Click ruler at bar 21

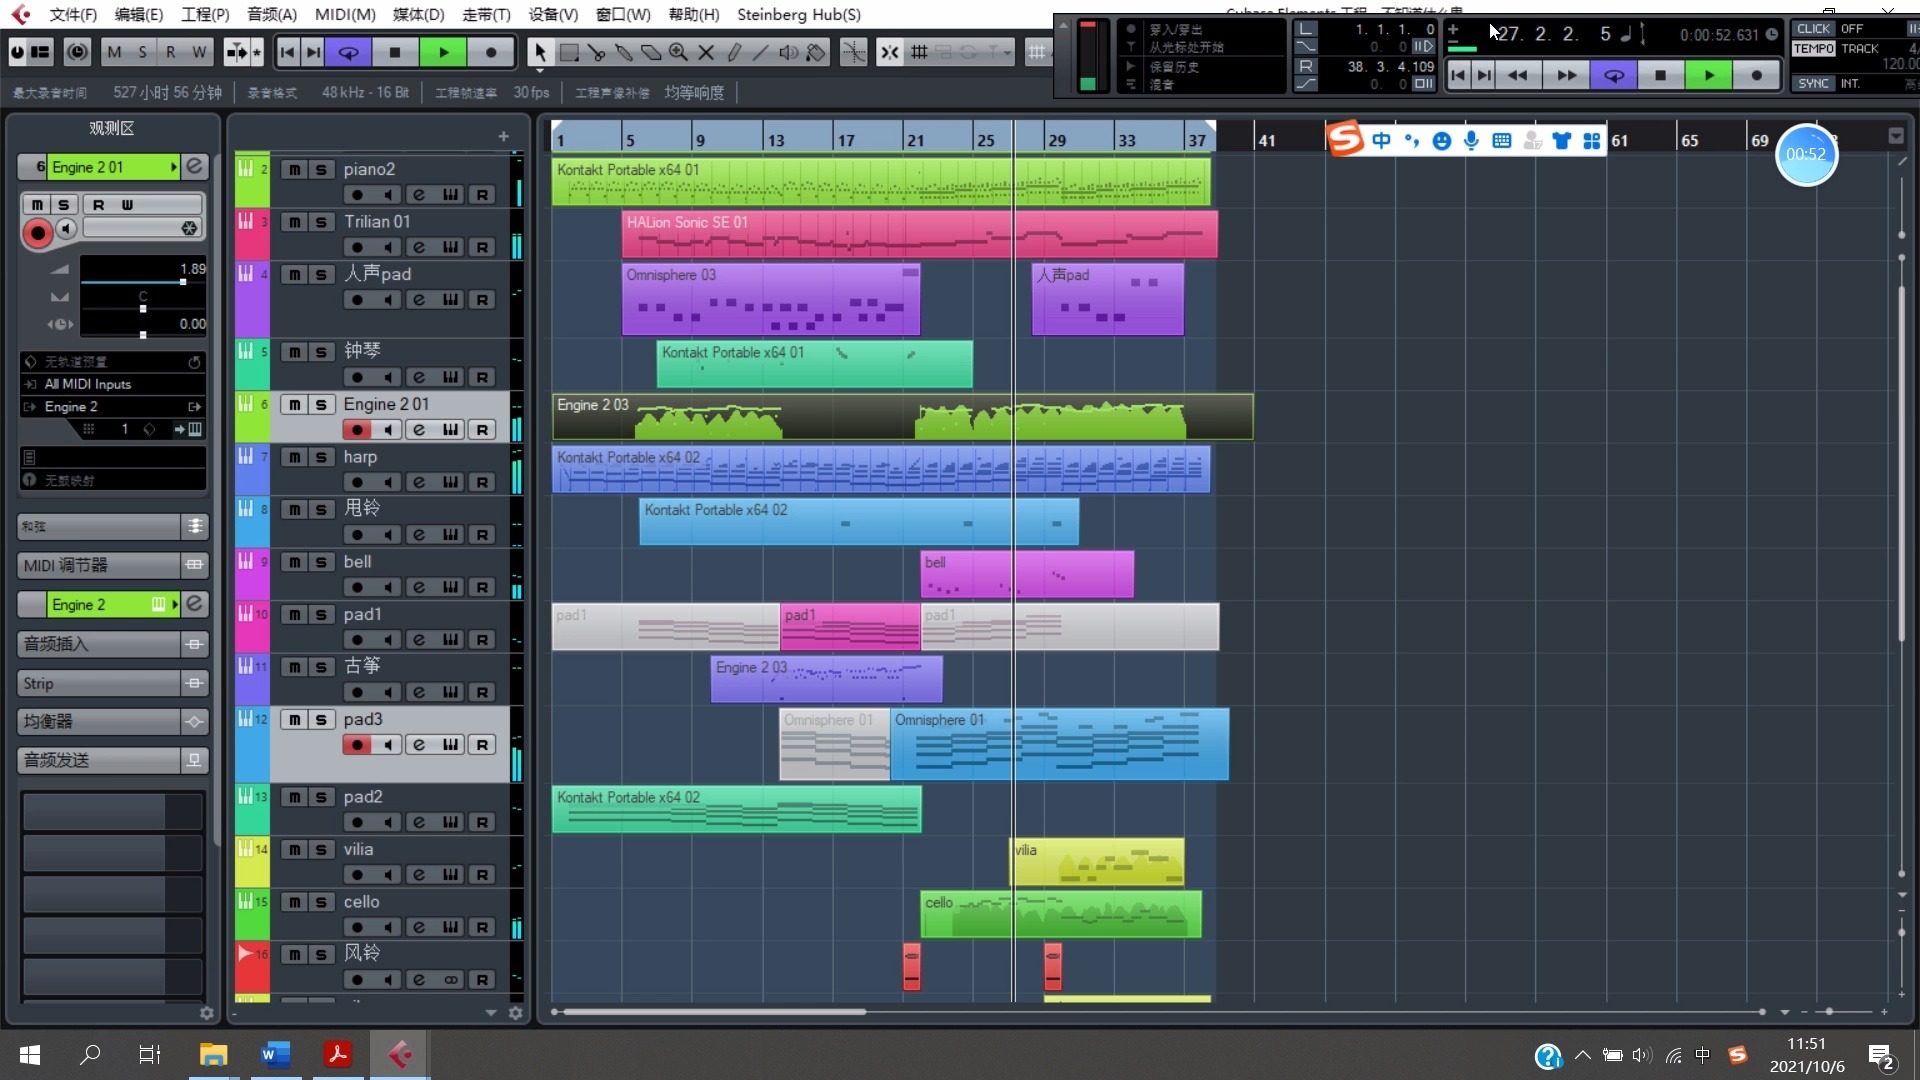tap(914, 140)
